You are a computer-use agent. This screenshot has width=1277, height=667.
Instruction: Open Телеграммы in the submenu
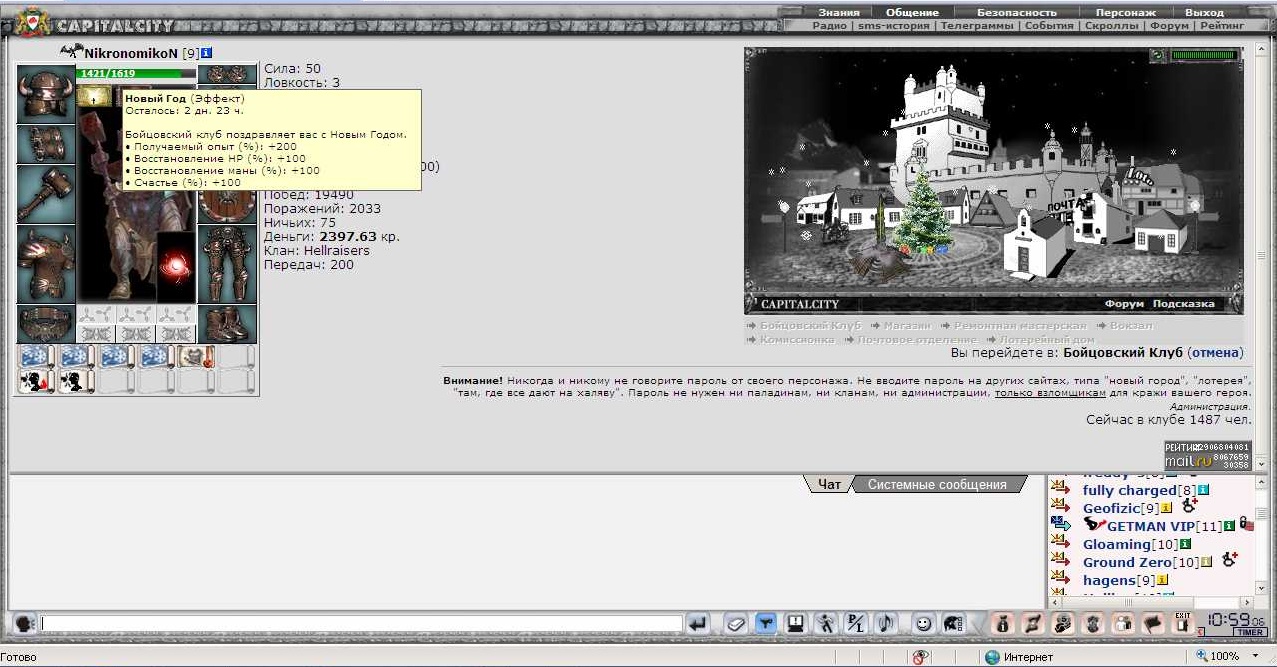[x=977, y=25]
